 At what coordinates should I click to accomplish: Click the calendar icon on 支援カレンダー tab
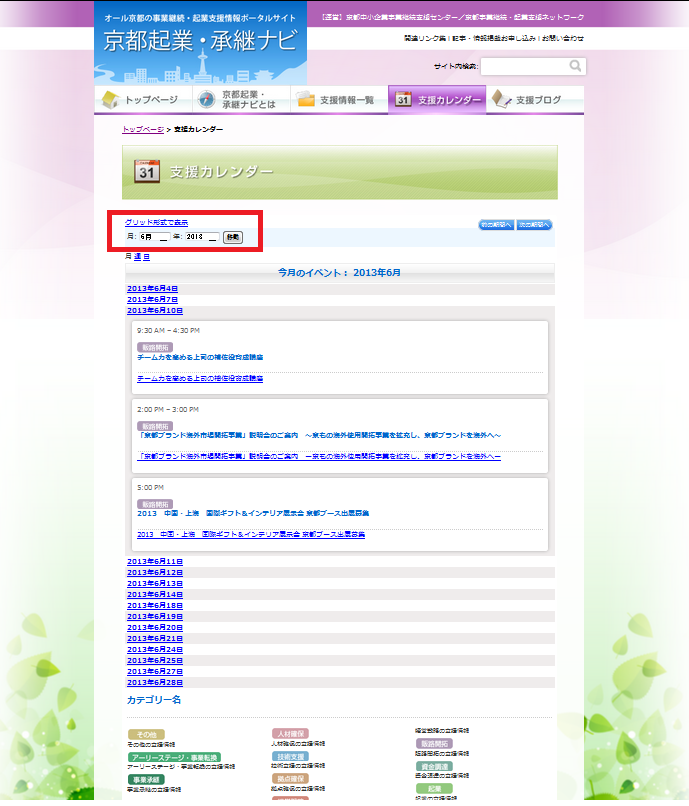[x=402, y=99]
